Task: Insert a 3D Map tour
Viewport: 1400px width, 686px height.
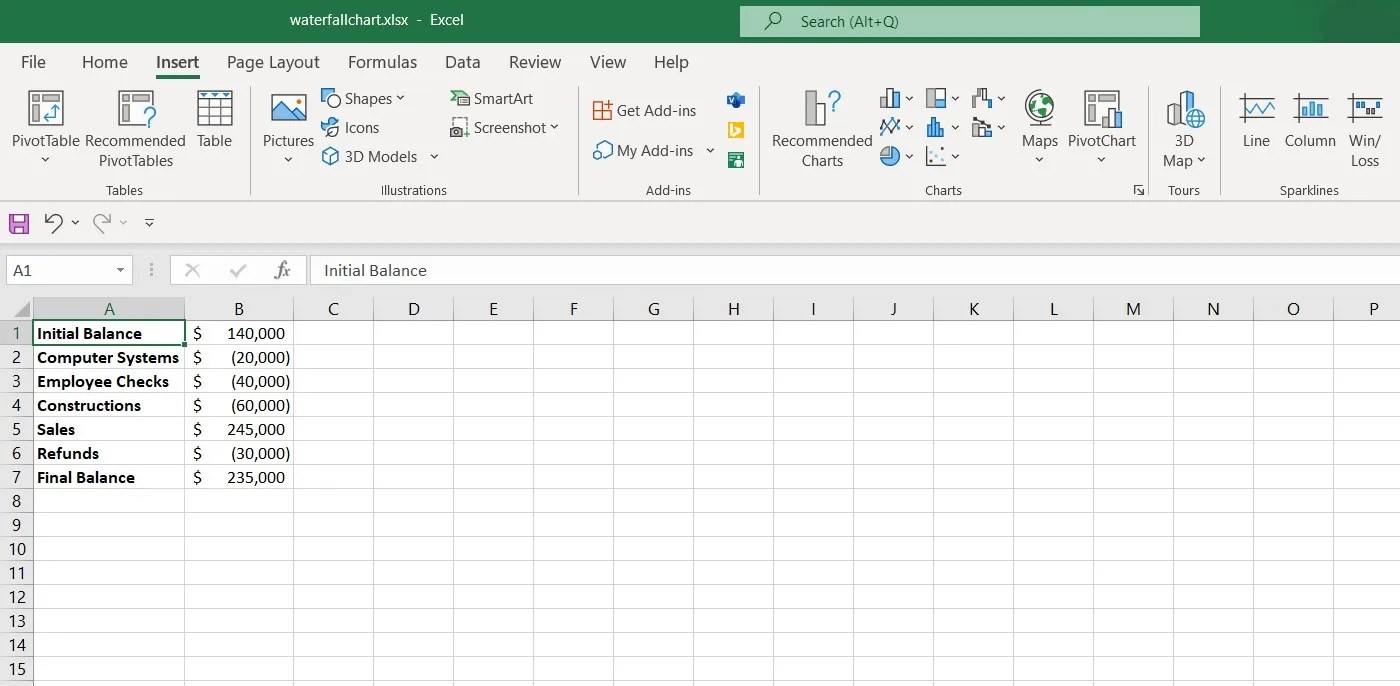Action: point(1184,125)
